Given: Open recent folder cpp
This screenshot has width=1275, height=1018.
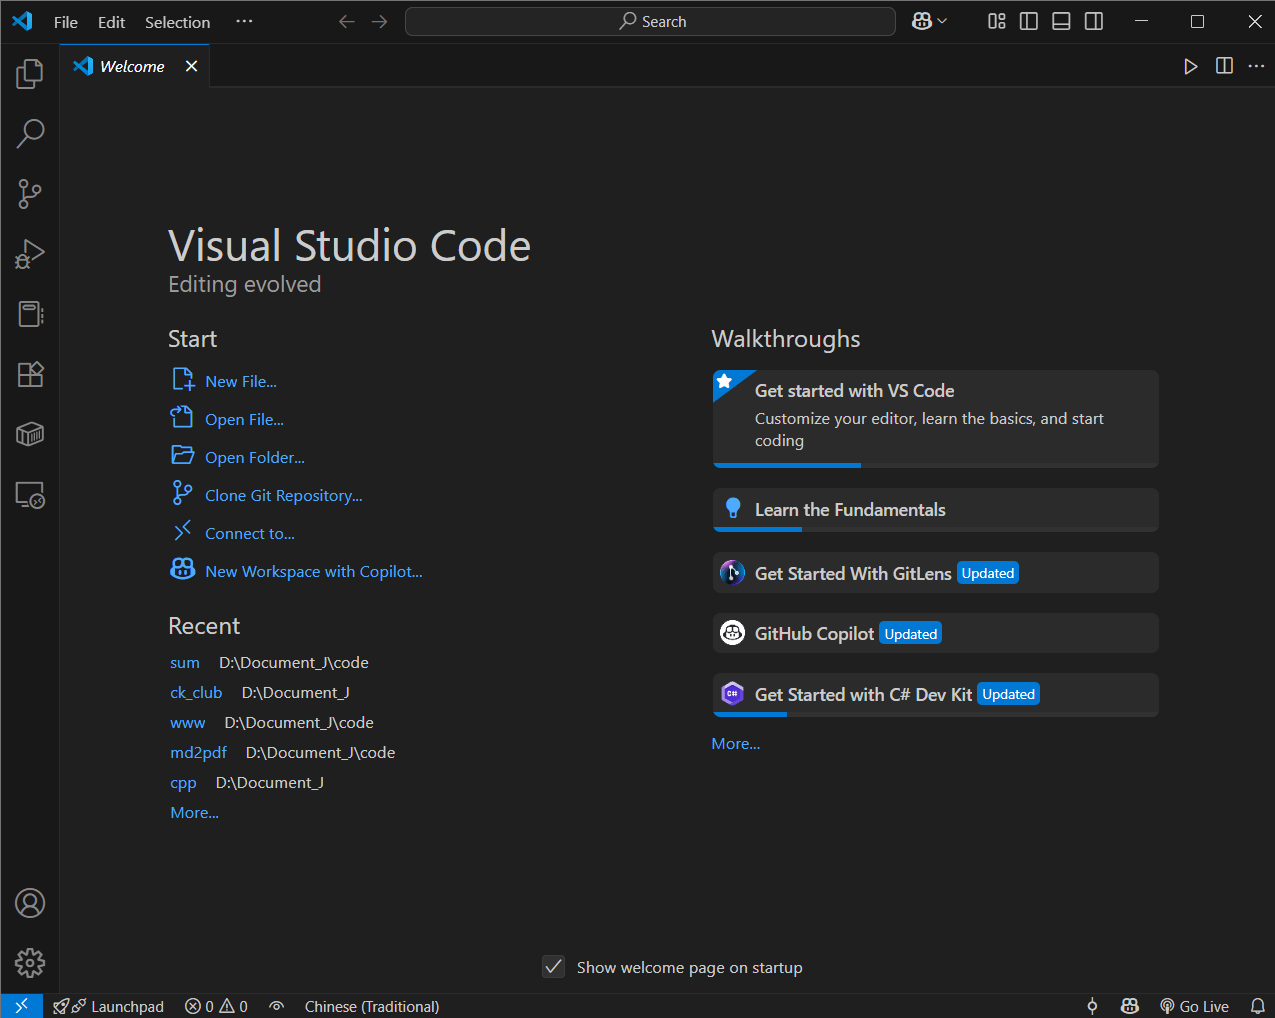Looking at the screenshot, I should (x=183, y=782).
